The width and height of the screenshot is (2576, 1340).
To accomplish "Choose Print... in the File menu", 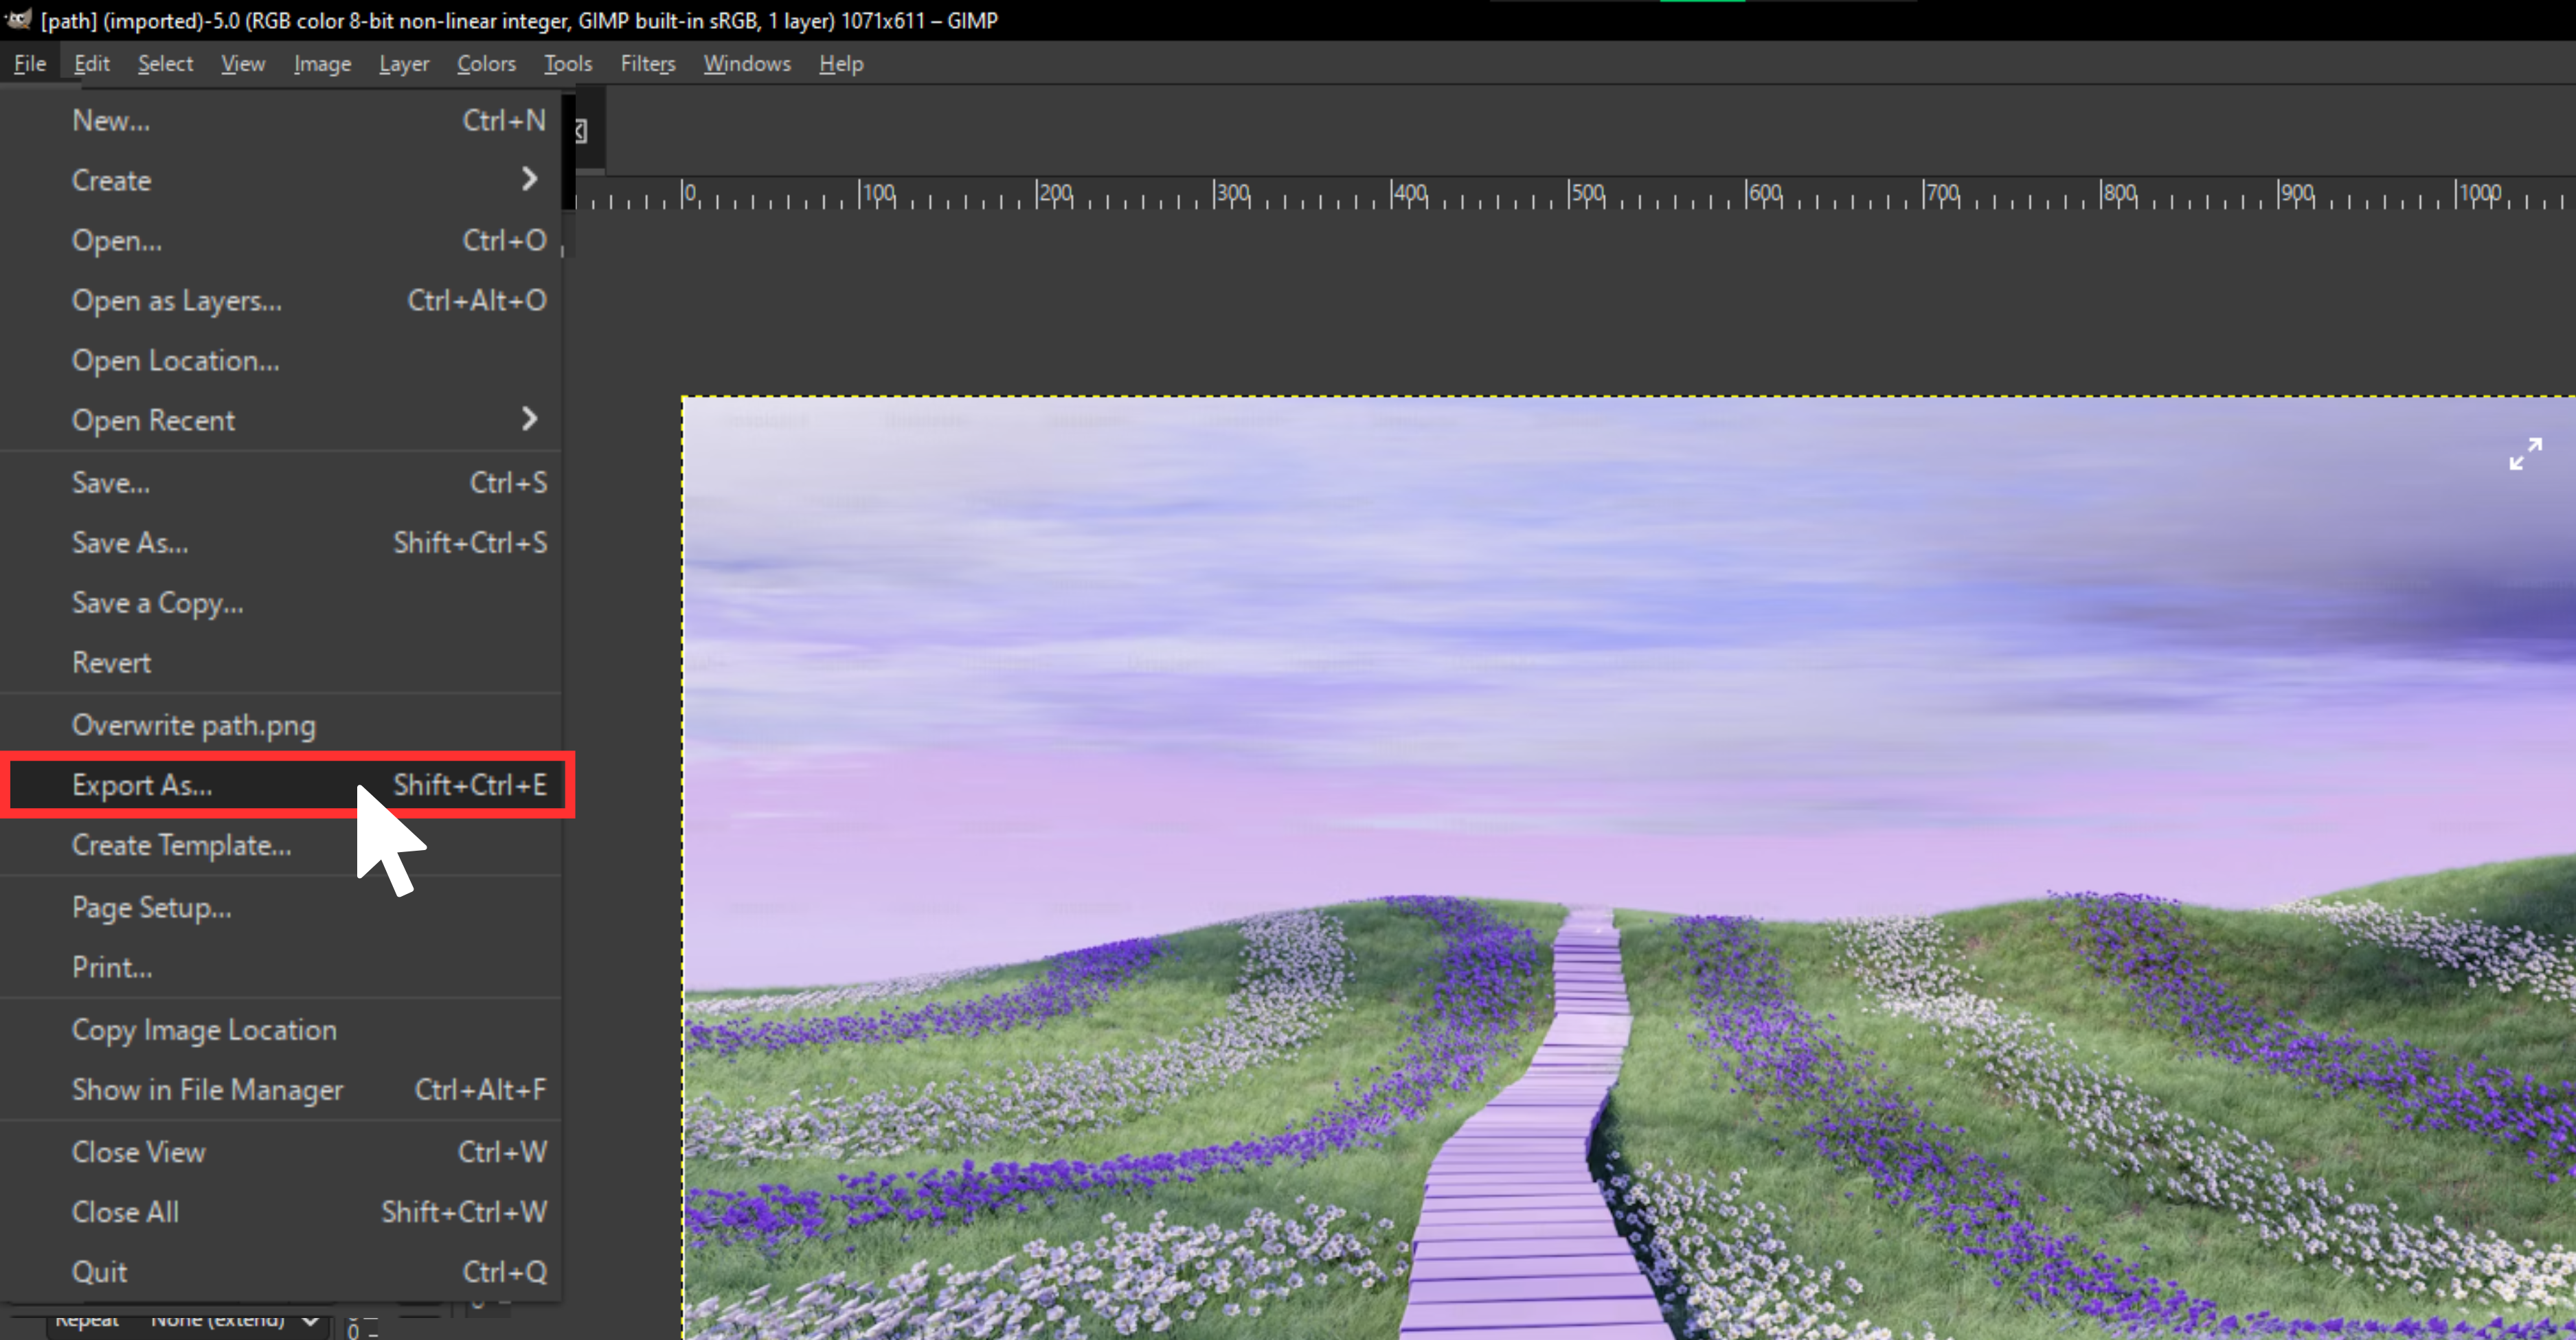I will pyautogui.click(x=281, y=968).
